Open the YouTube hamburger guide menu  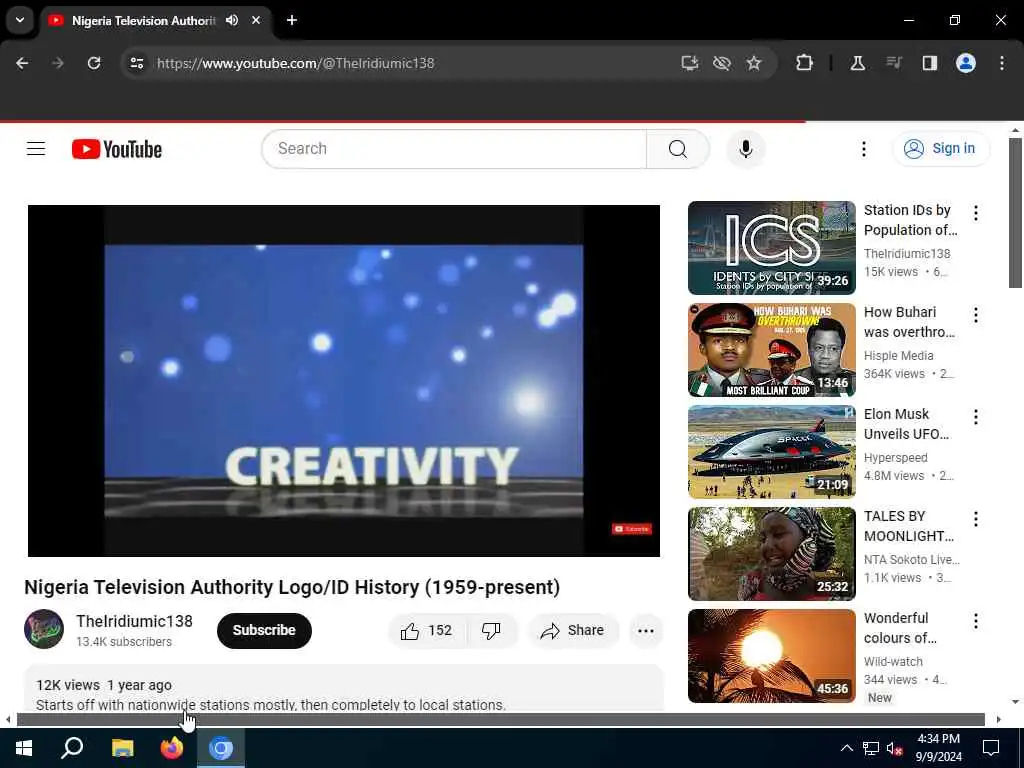tap(36, 149)
